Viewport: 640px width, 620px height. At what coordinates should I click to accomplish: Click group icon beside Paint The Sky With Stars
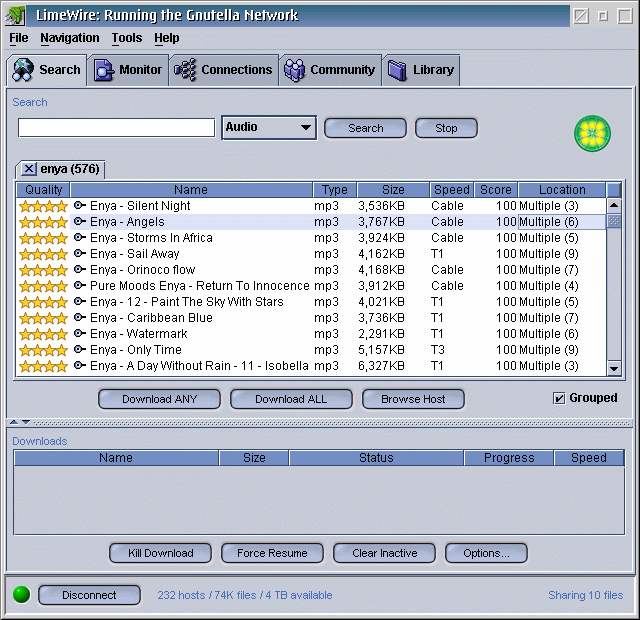point(80,301)
